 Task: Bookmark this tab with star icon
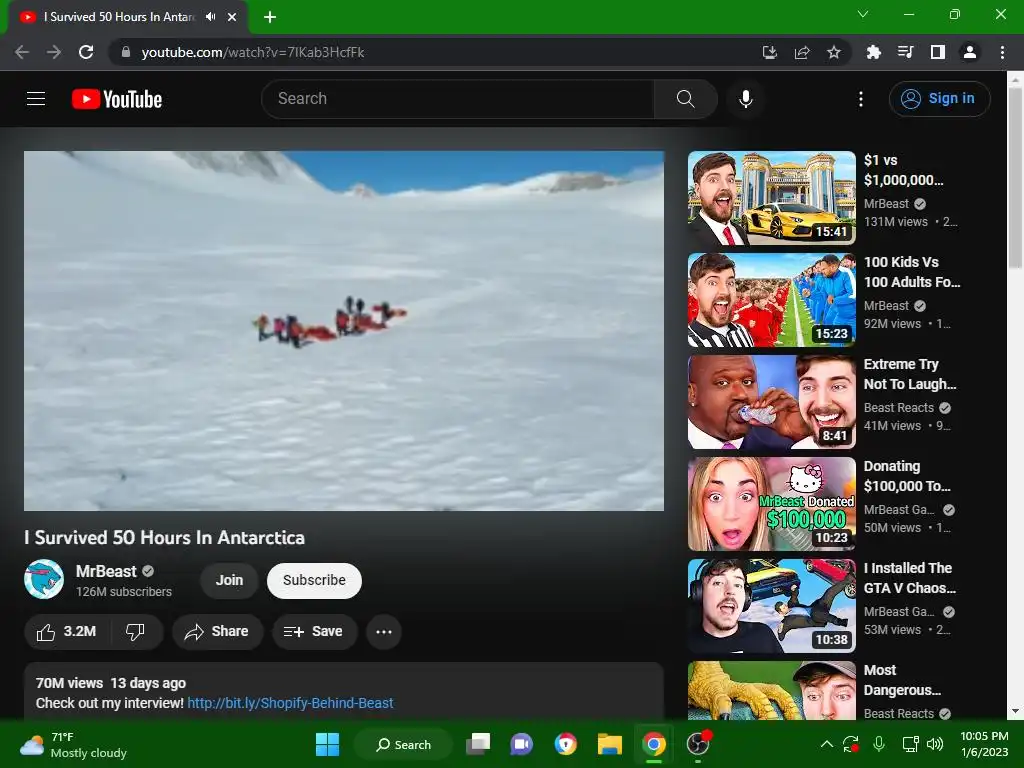tap(834, 52)
